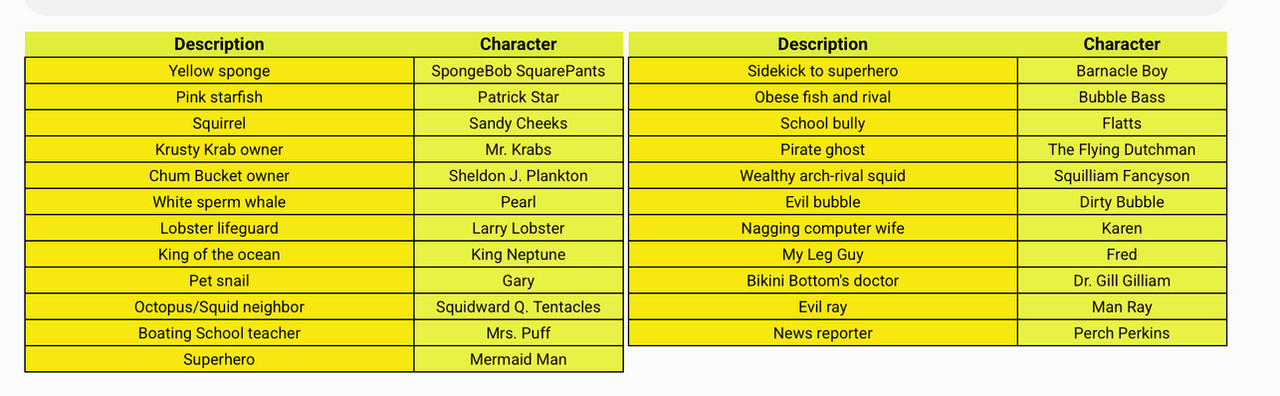Select the SpongeBob SquarePants character cell
This screenshot has width=1280, height=396.
[x=518, y=71]
